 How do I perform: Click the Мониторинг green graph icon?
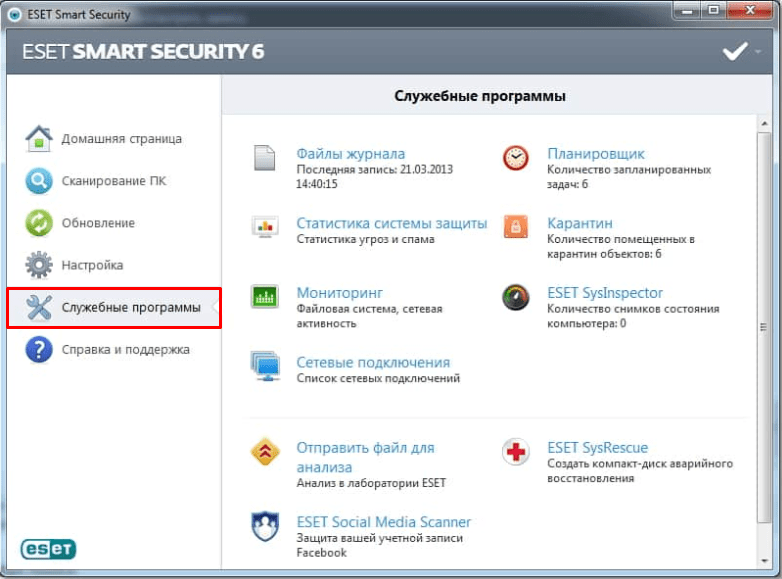pos(264,296)
